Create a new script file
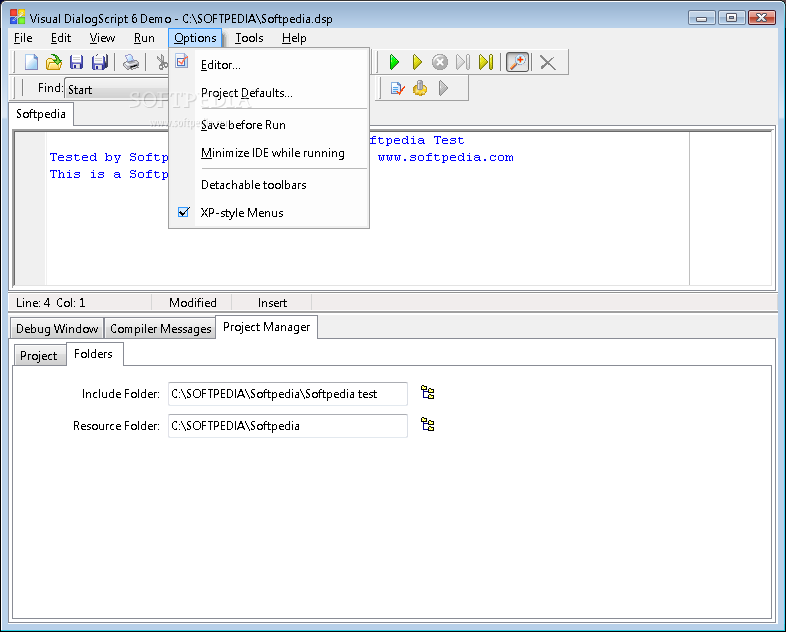 coord(31,62)
